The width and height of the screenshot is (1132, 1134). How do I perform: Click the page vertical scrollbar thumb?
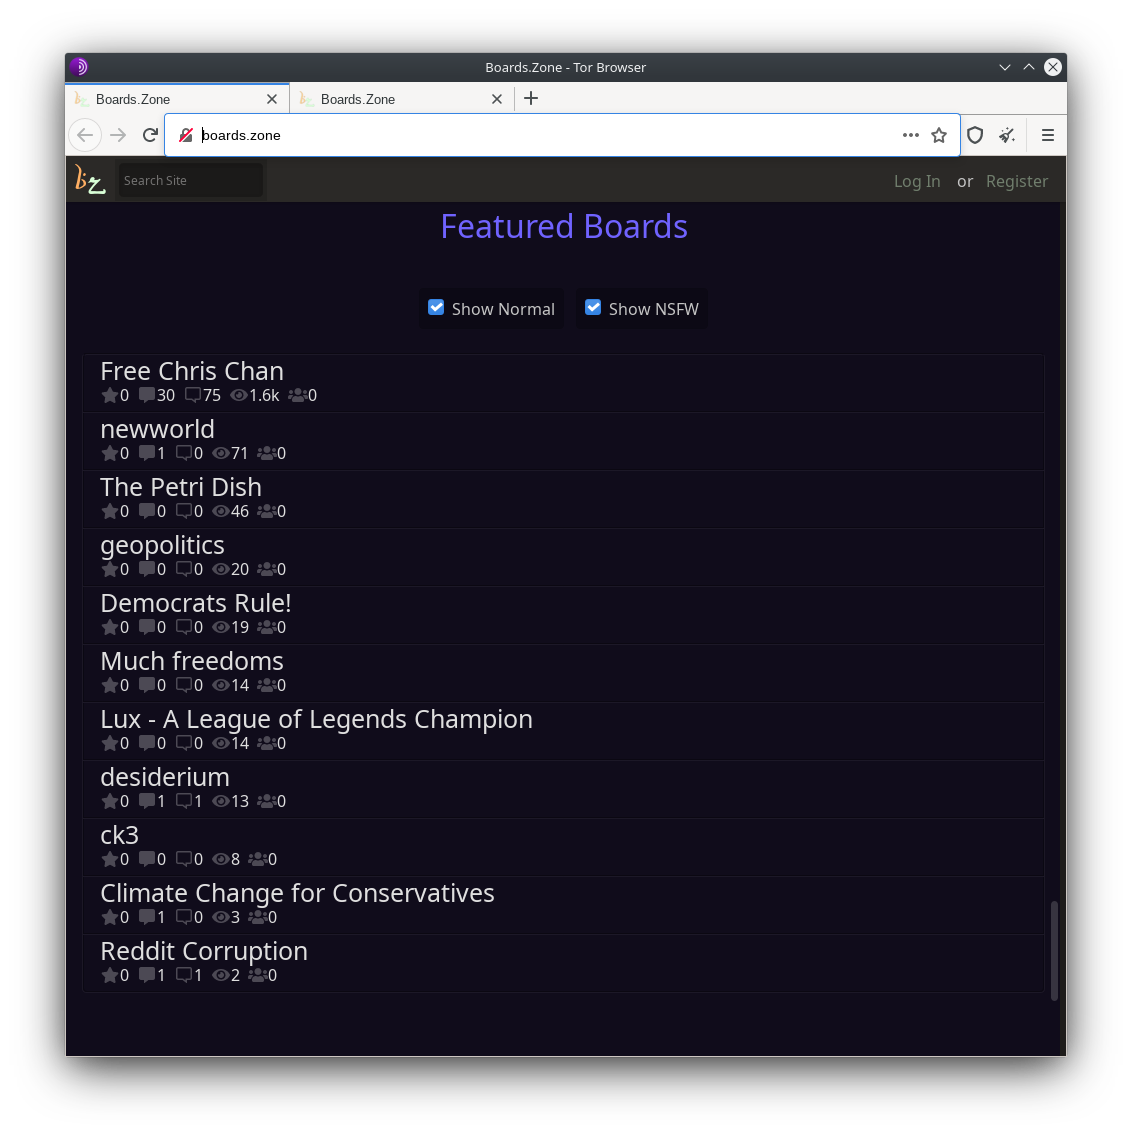tap(1054, 950)
